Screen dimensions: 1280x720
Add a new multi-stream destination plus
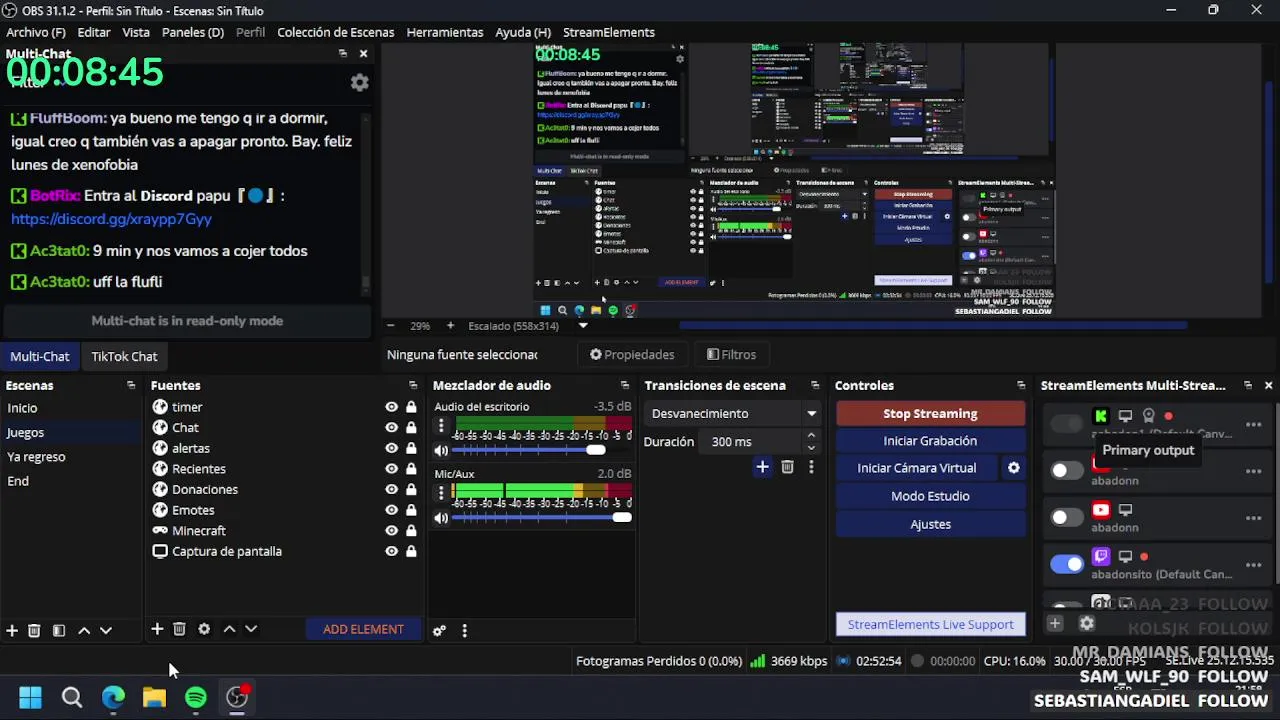[x=1054, y=623]
